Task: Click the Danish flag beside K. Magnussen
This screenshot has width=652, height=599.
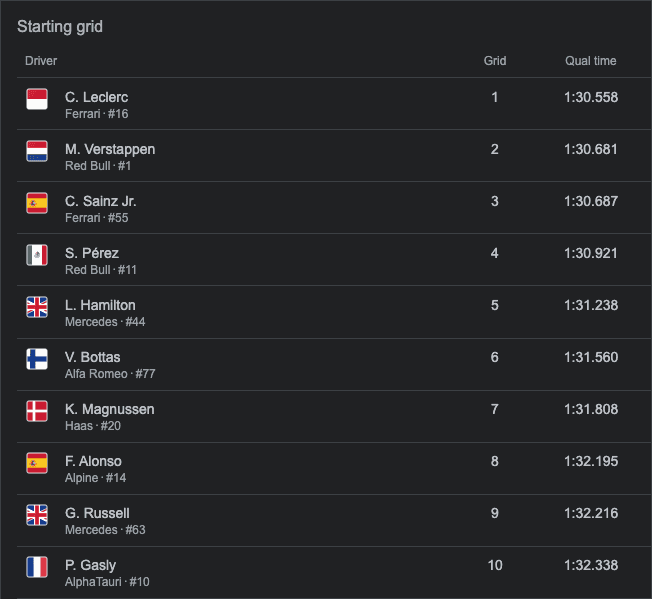Action: click(x=37, y=411)
